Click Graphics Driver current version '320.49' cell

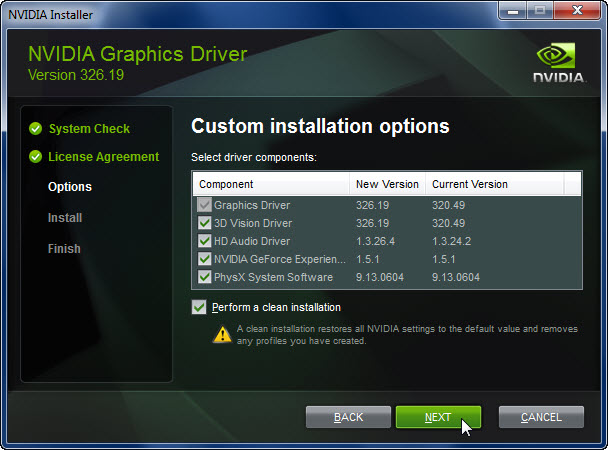pos(448,205)
